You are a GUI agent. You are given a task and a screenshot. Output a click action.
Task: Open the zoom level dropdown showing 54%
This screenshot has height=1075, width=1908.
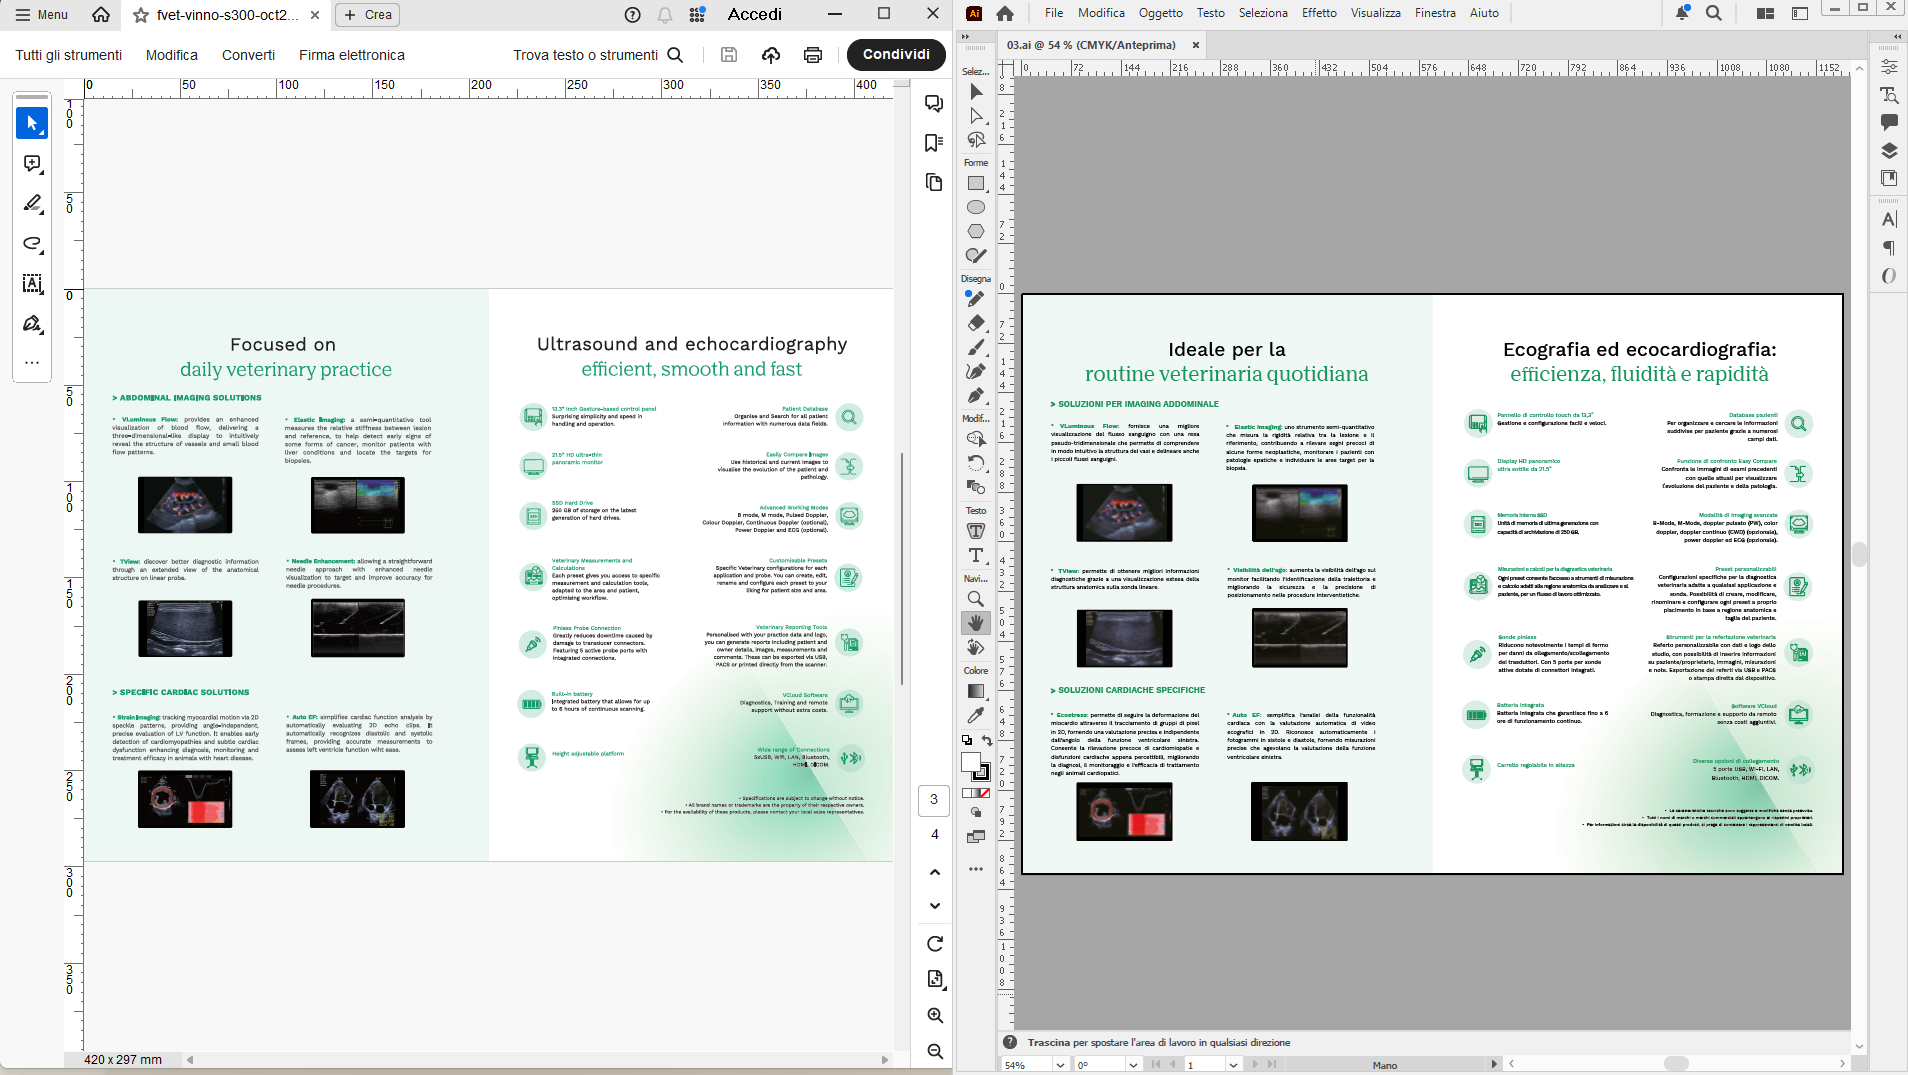click(x=1061, y=1065)
